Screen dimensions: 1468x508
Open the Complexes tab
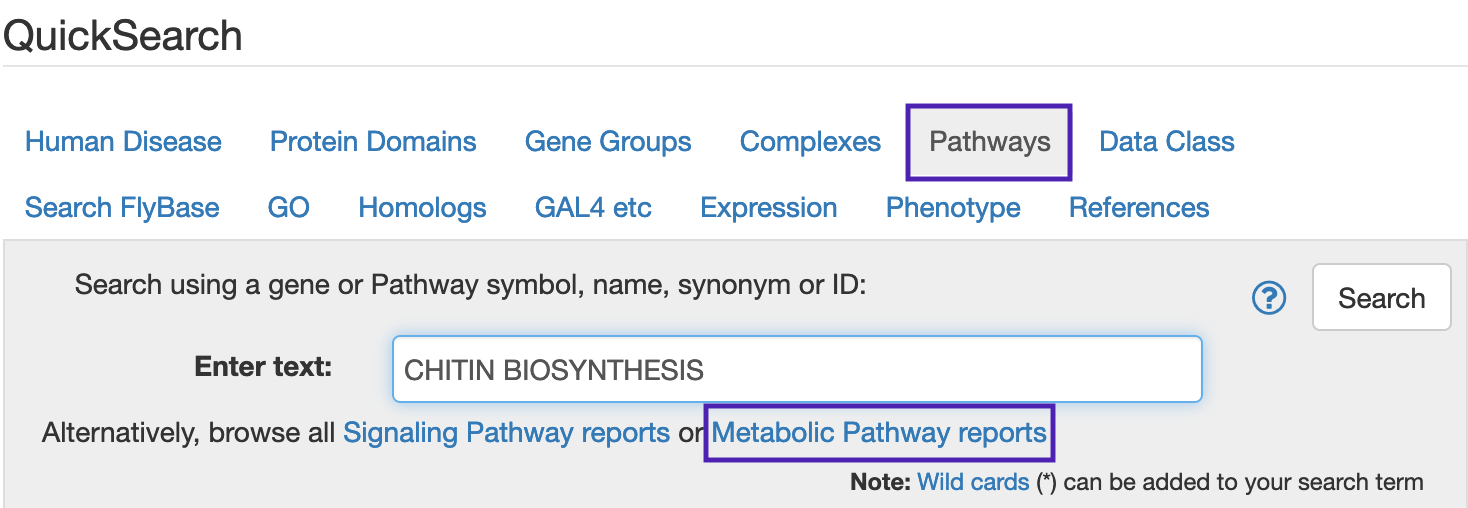pos(810,142)
